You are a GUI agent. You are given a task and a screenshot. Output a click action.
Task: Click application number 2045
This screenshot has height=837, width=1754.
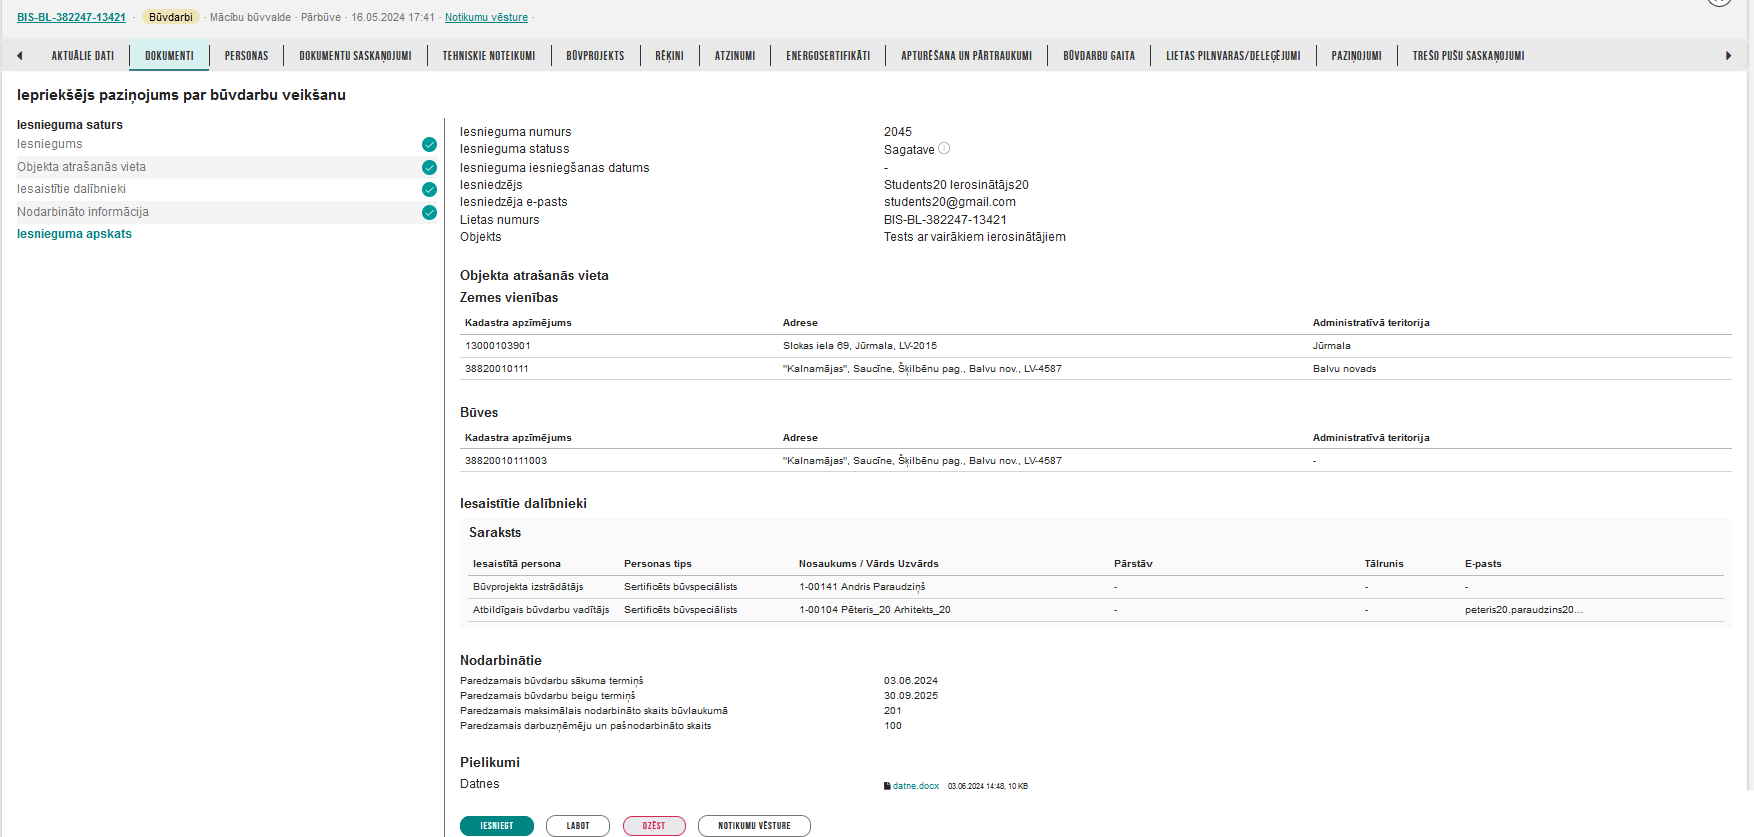[898, 132]
